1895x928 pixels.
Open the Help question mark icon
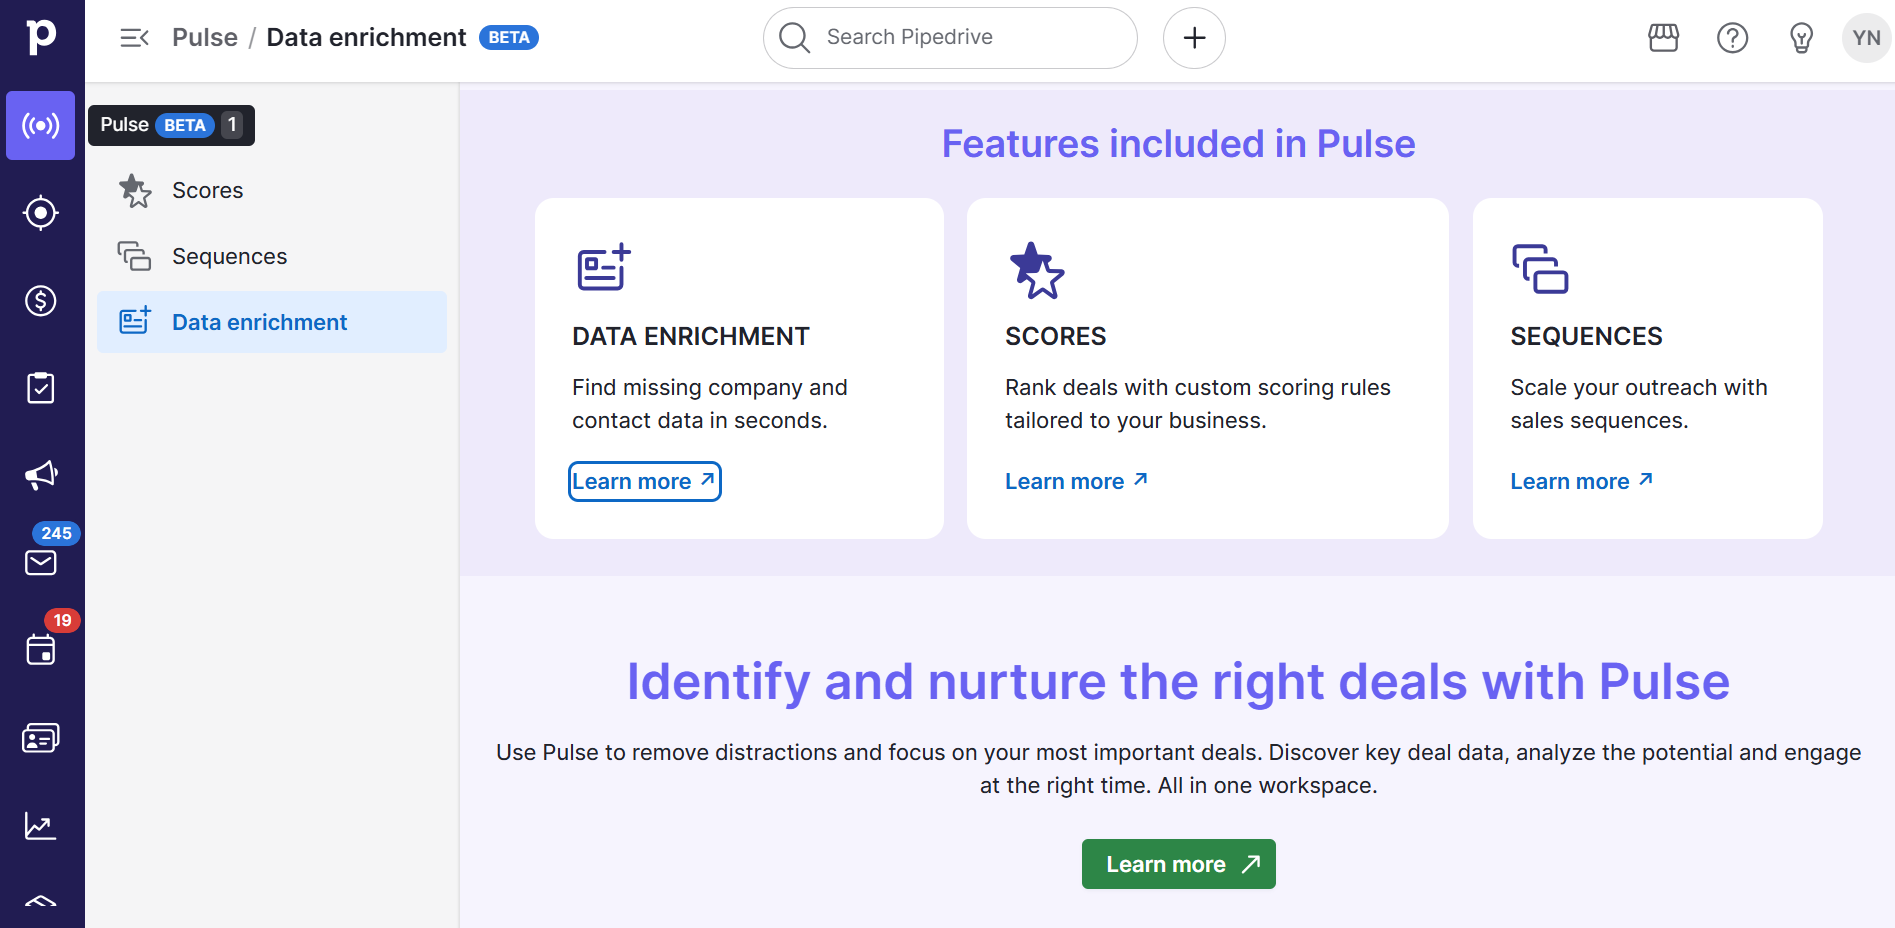1732,38
